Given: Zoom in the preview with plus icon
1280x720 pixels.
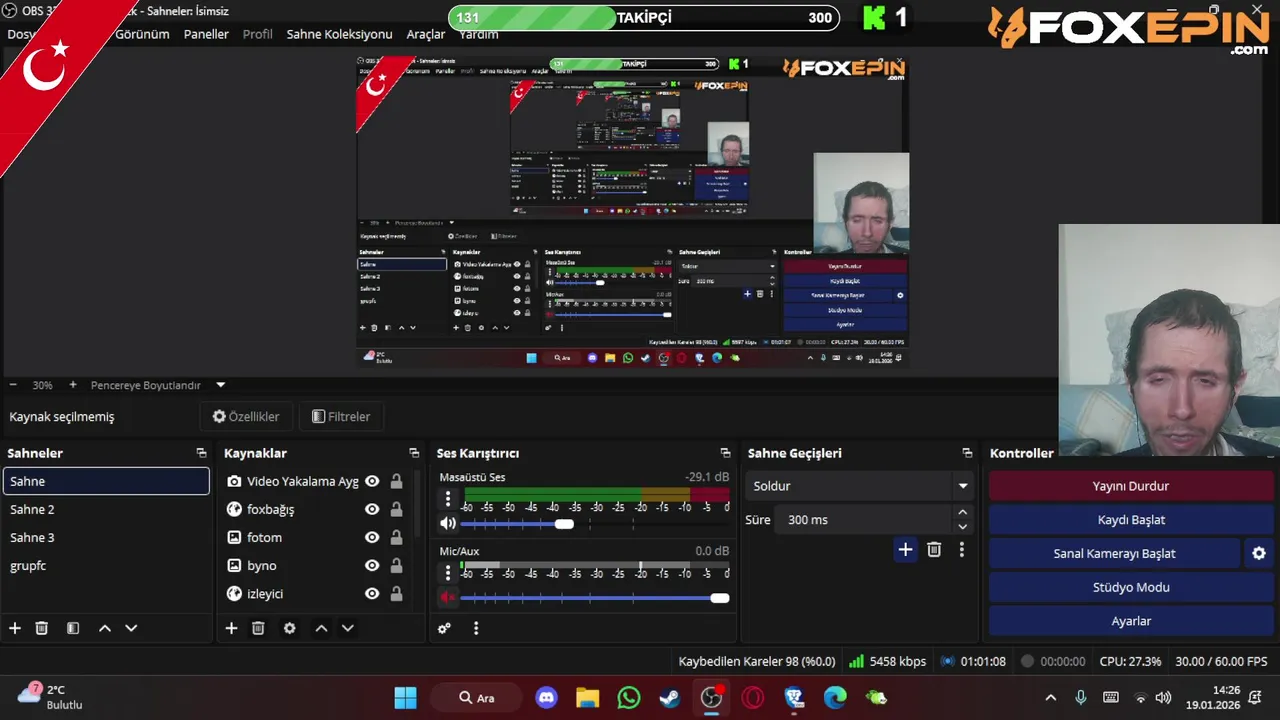Looking at the screenshot, I should 73,385.
